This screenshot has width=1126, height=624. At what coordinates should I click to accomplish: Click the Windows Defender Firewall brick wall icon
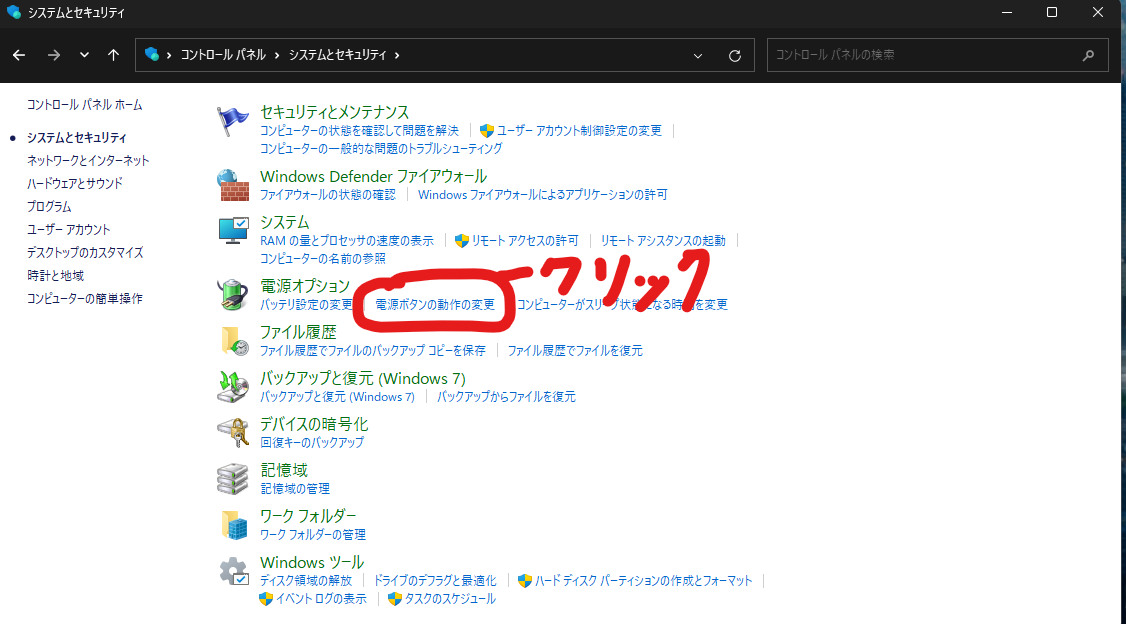click(233, 185)
